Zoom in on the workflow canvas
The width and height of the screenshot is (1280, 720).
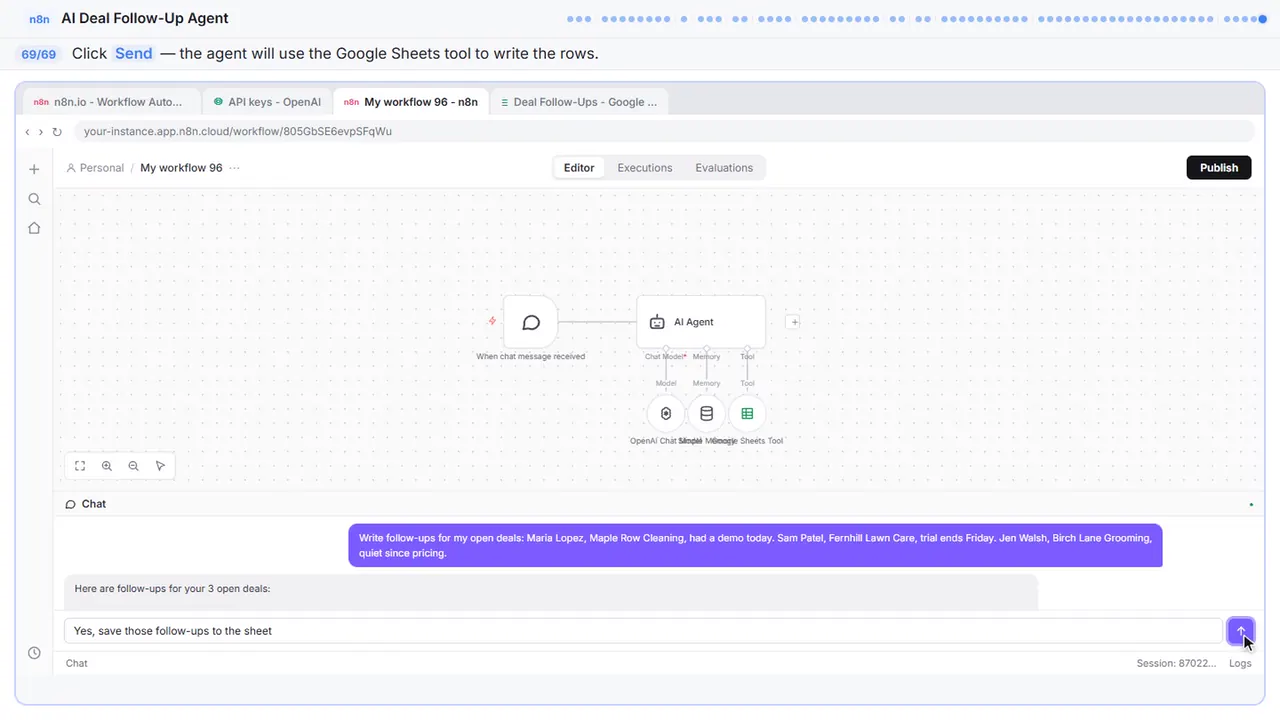pos(107,466)
